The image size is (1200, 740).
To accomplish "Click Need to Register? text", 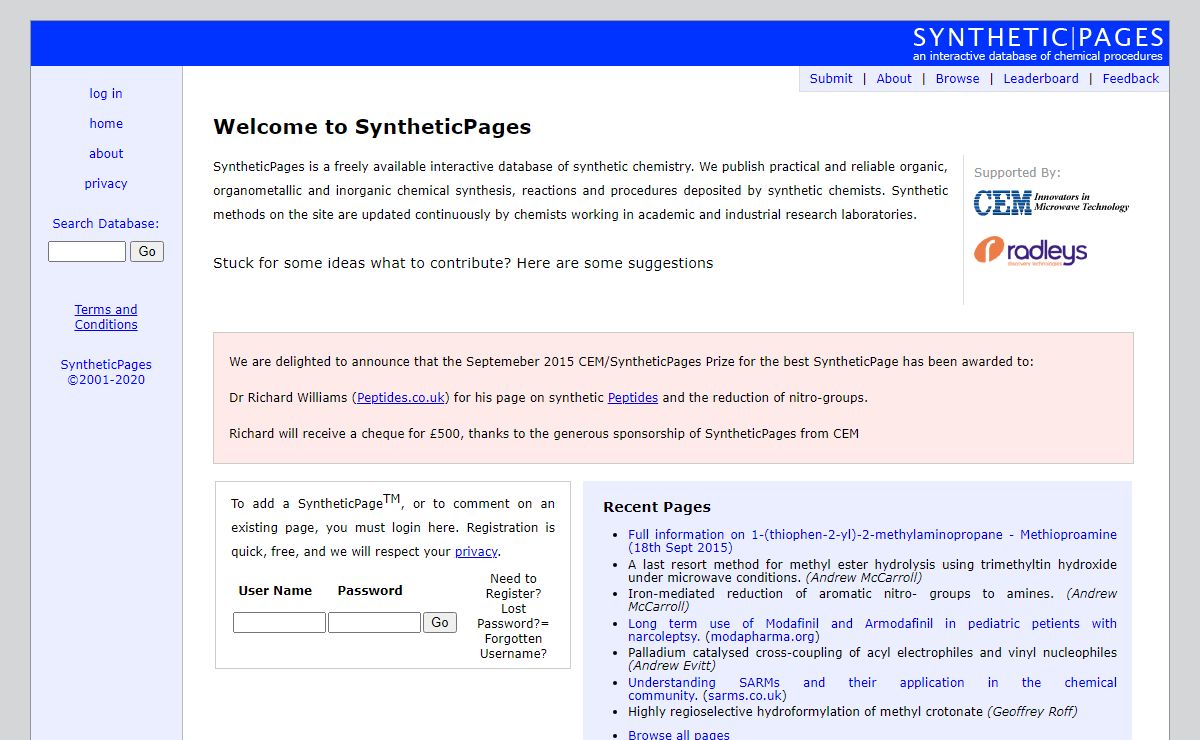I will [513, 586].
